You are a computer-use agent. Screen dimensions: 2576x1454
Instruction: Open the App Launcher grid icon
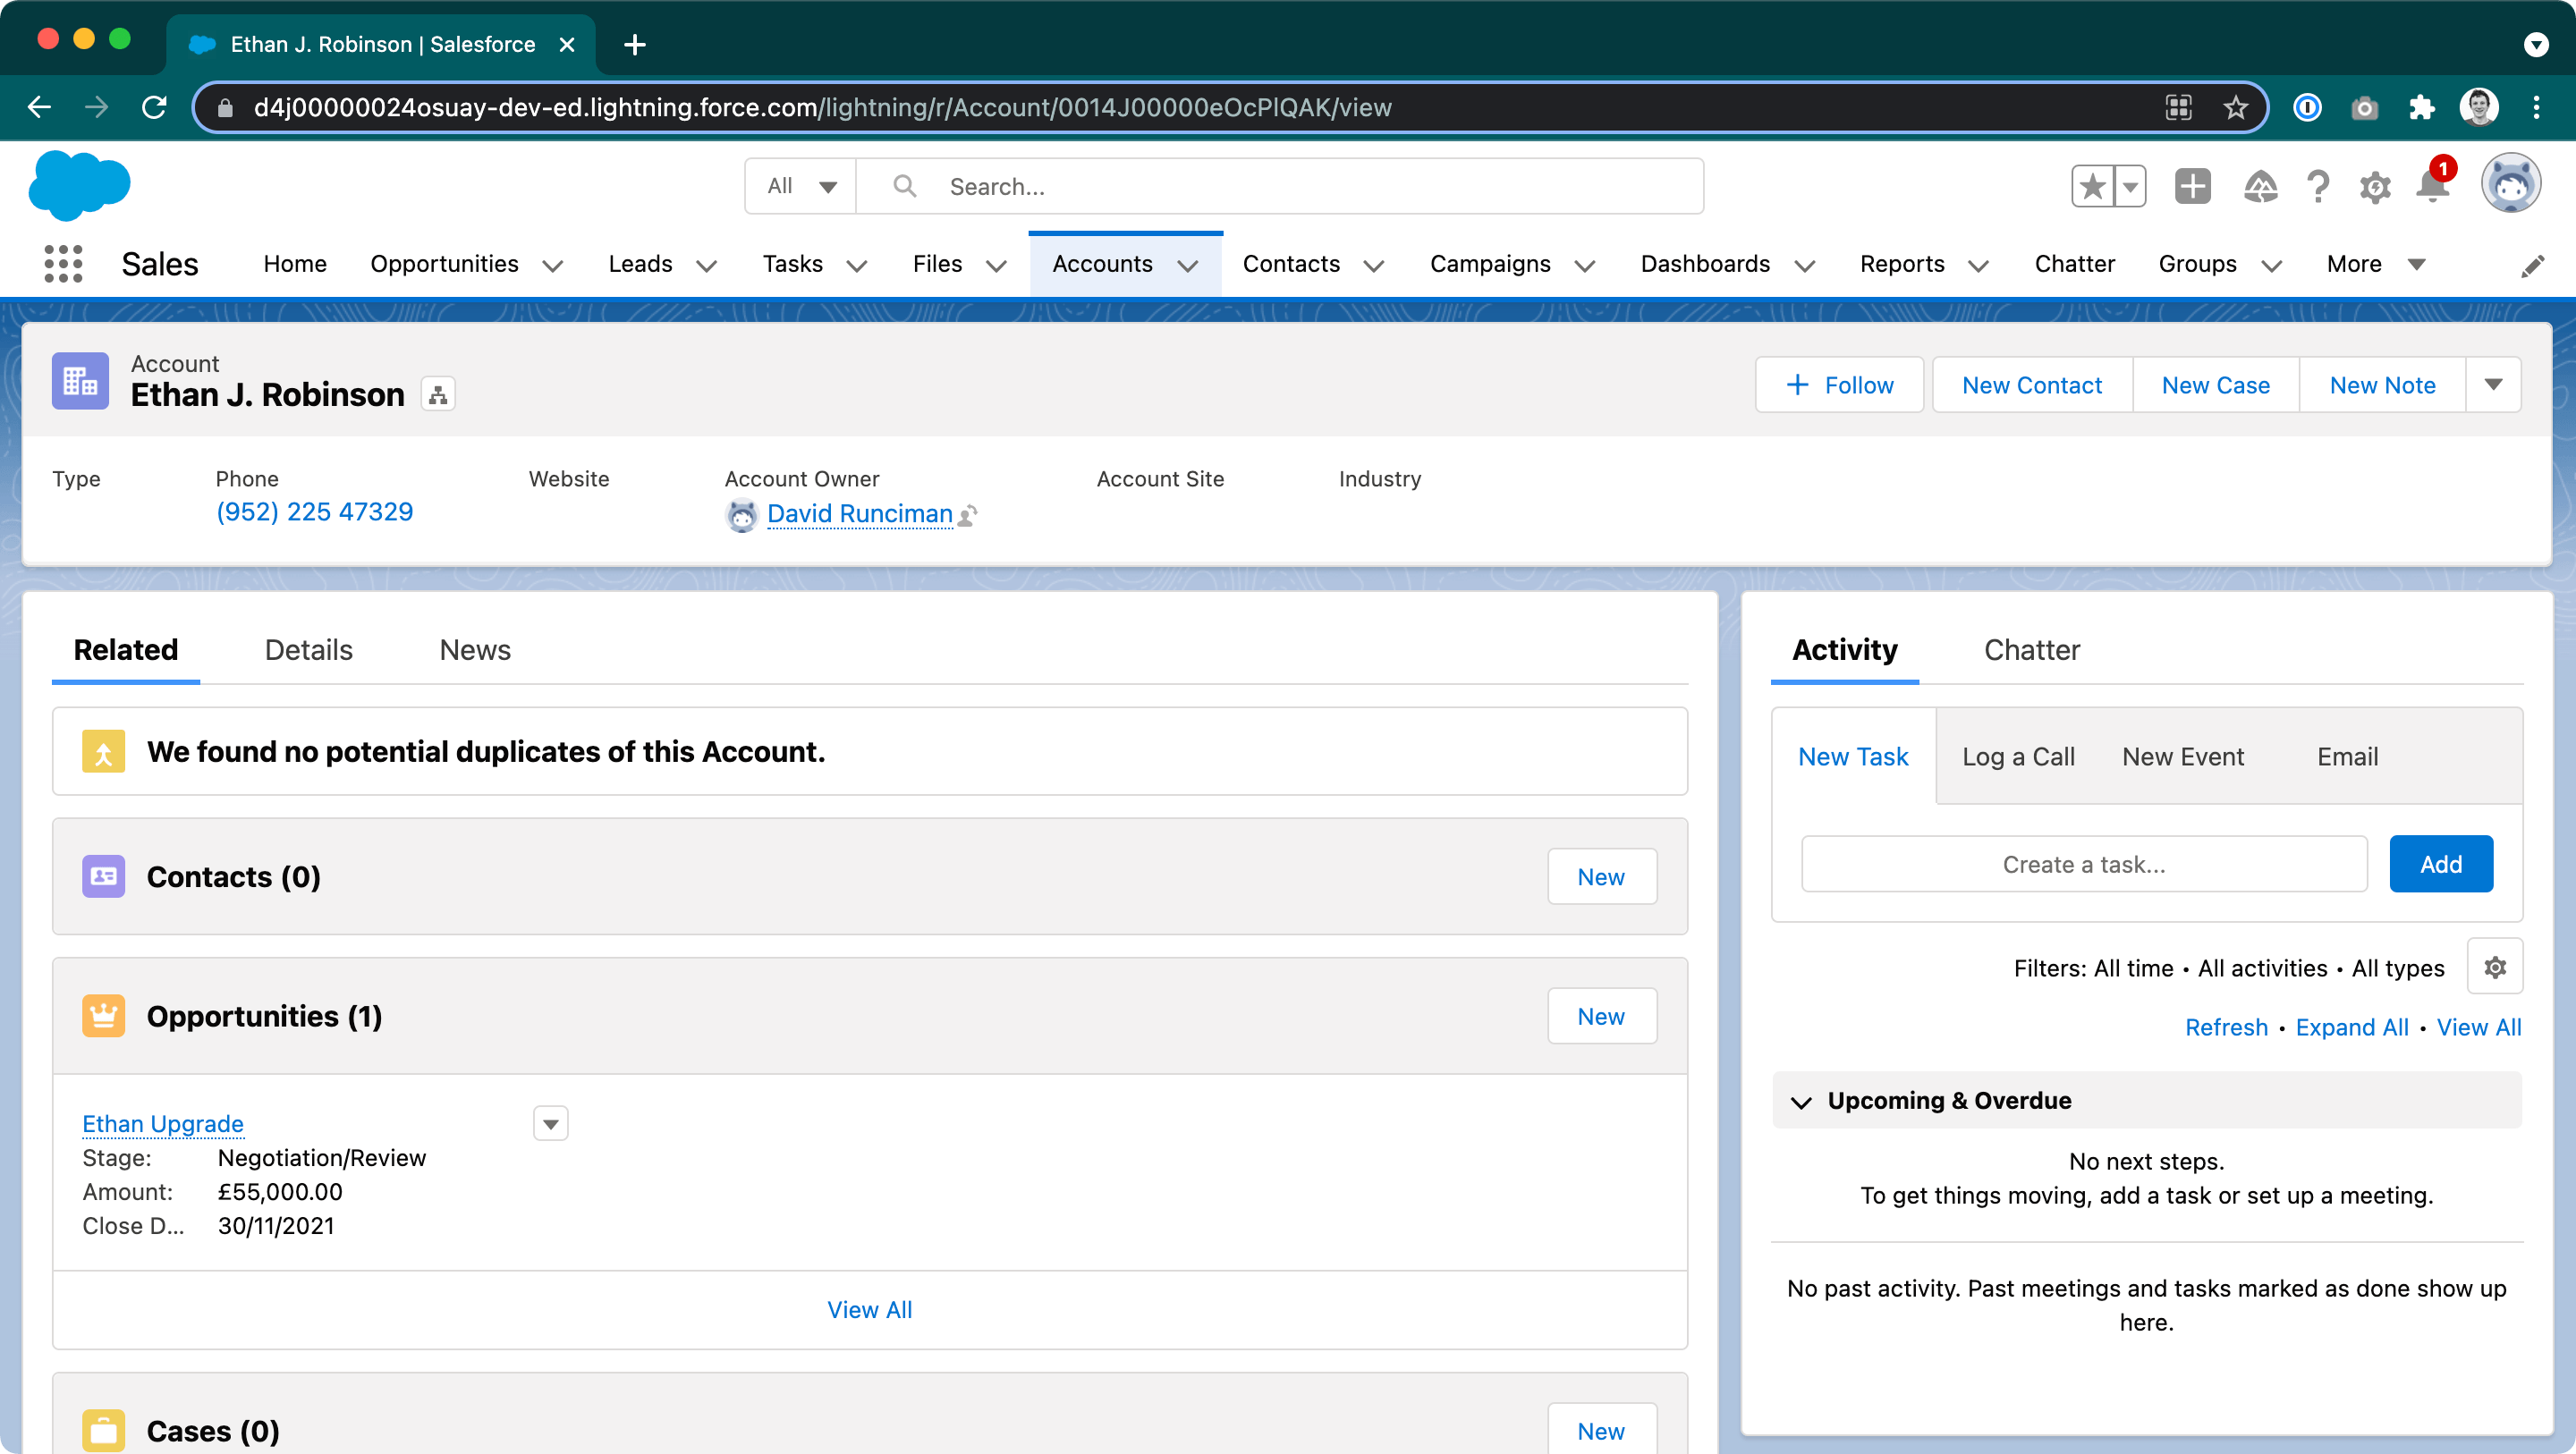click(x=63, y=264)
